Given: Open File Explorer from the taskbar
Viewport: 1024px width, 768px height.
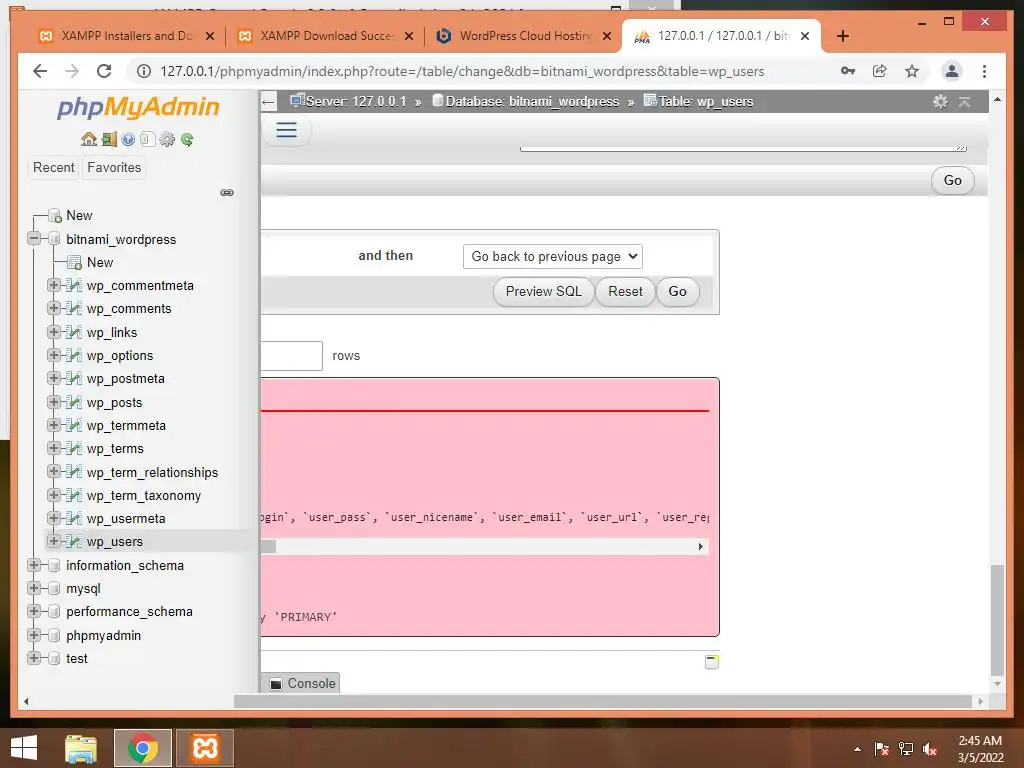Looking at the screenshot, I should 81,748.
